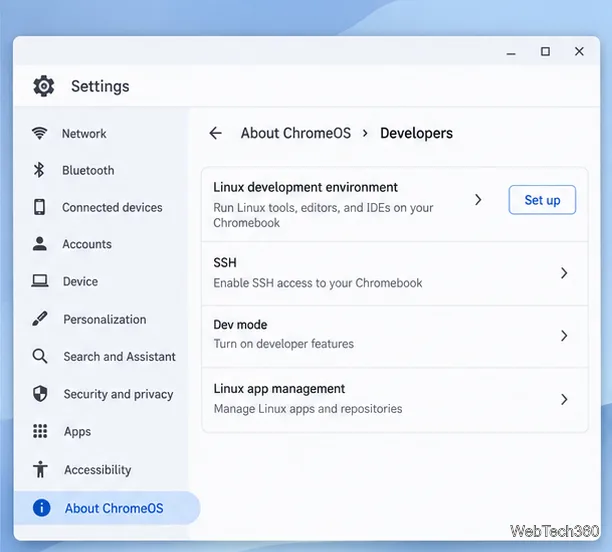Click About ChromeOS breadcrumb link
The width and height of the screenshot is (612, 552).
[295, 133]
